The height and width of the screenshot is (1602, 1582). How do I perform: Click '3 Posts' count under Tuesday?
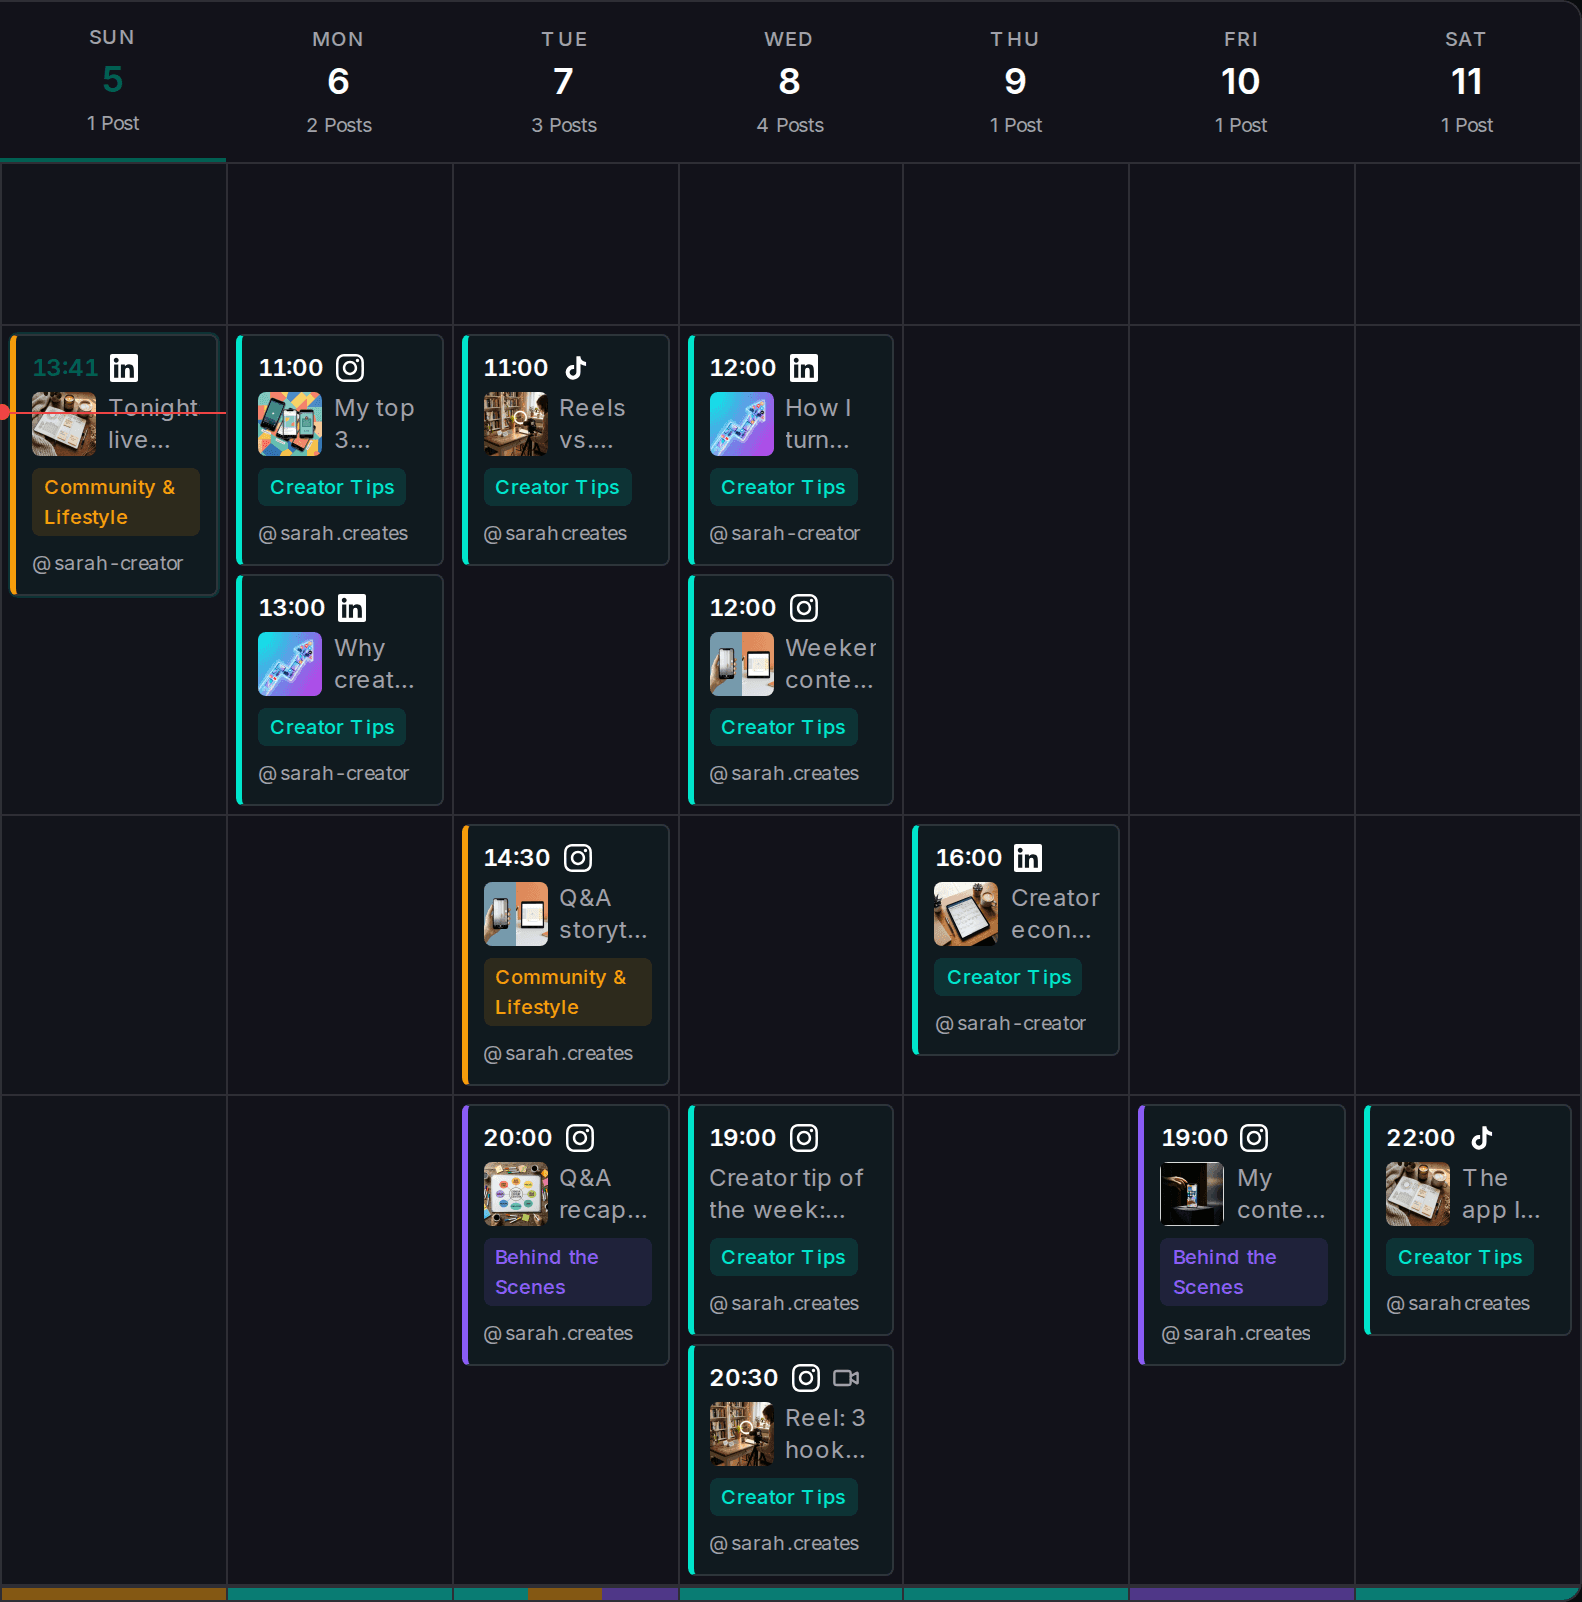(564, 125)
